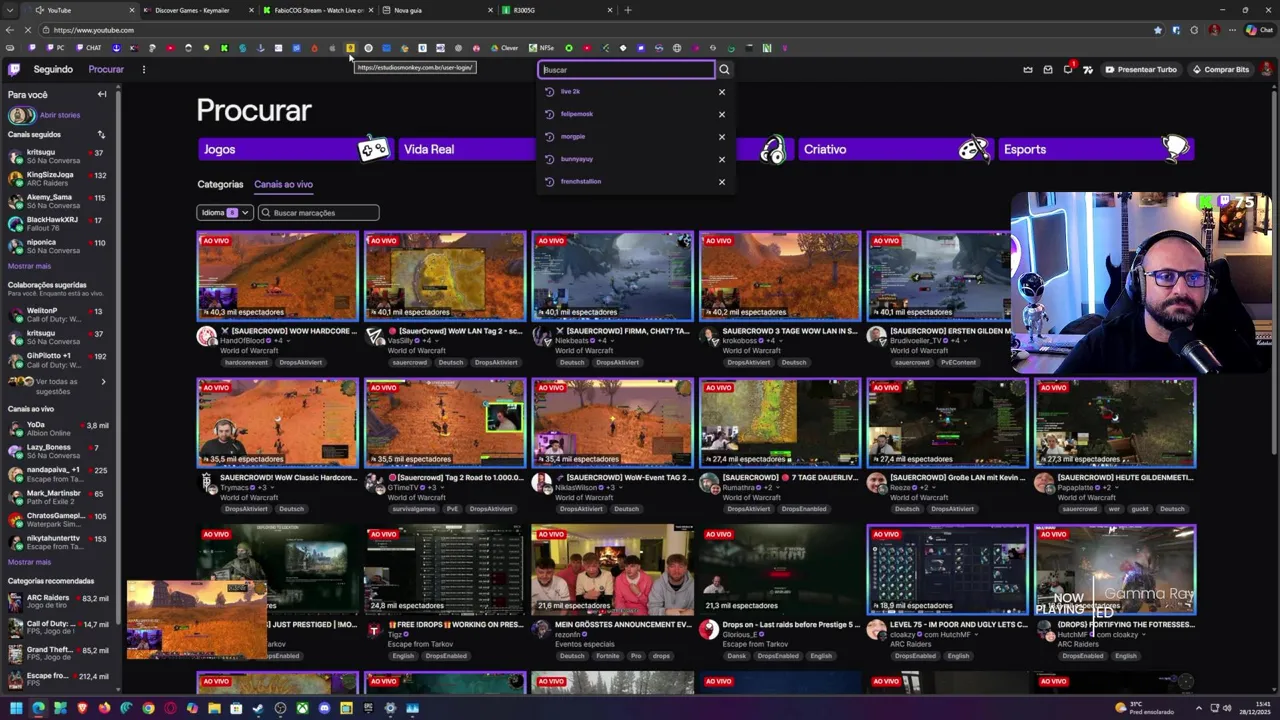
Task: Select the Canais ao vivo tab
Action: point(283,184)
